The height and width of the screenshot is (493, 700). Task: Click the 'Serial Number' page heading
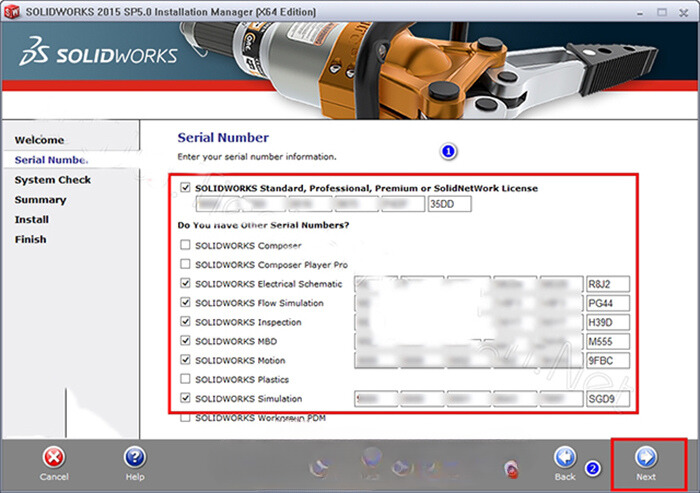223,138
